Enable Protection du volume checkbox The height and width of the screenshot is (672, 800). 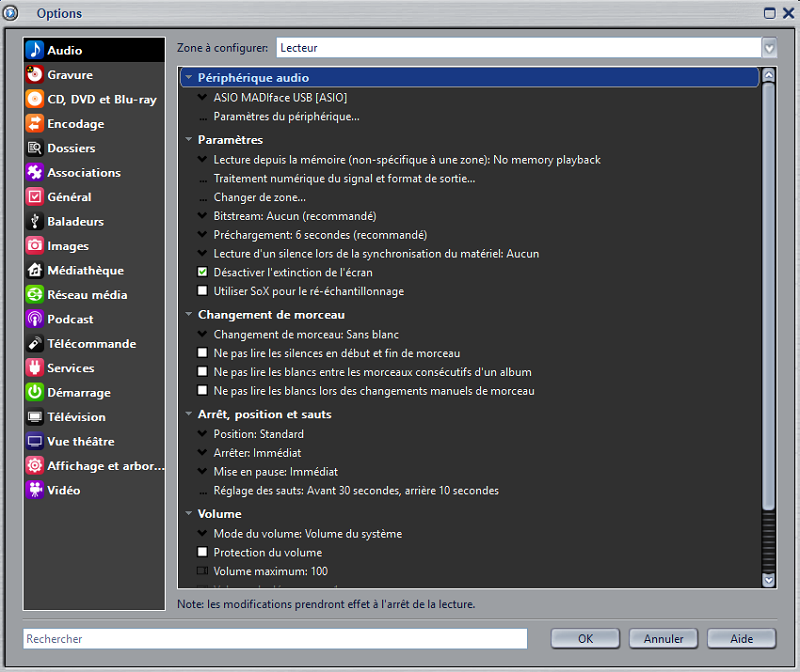point(203,552)
